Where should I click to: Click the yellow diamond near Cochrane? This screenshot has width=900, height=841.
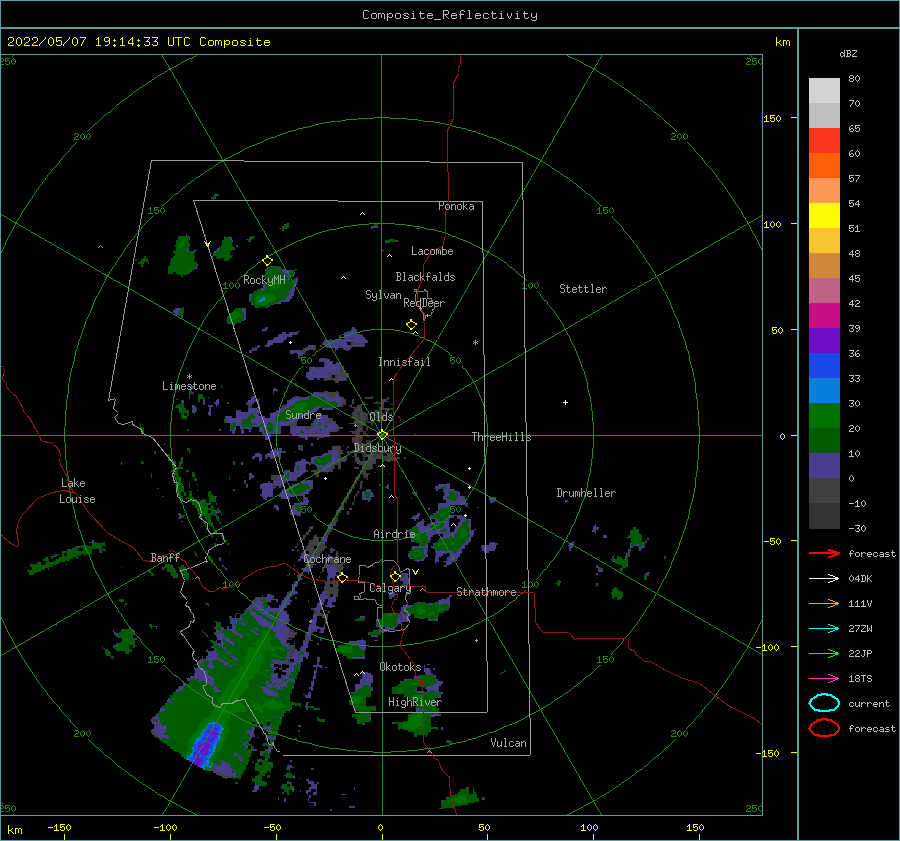pos(342,578)
